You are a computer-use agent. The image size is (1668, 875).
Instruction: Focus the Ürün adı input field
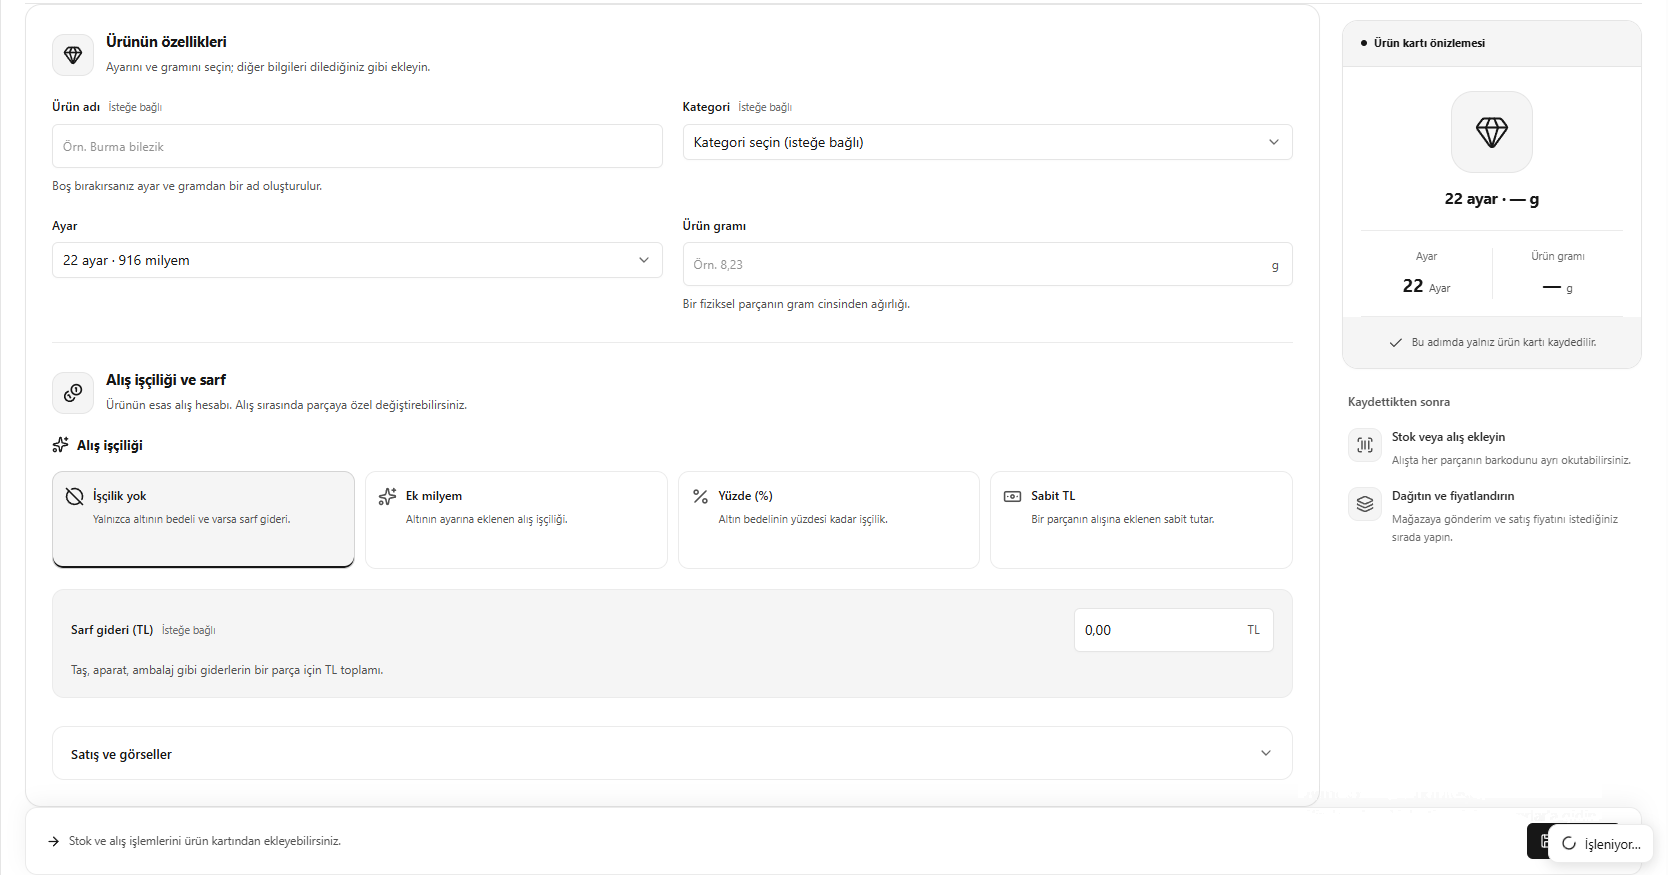point(357,146)
